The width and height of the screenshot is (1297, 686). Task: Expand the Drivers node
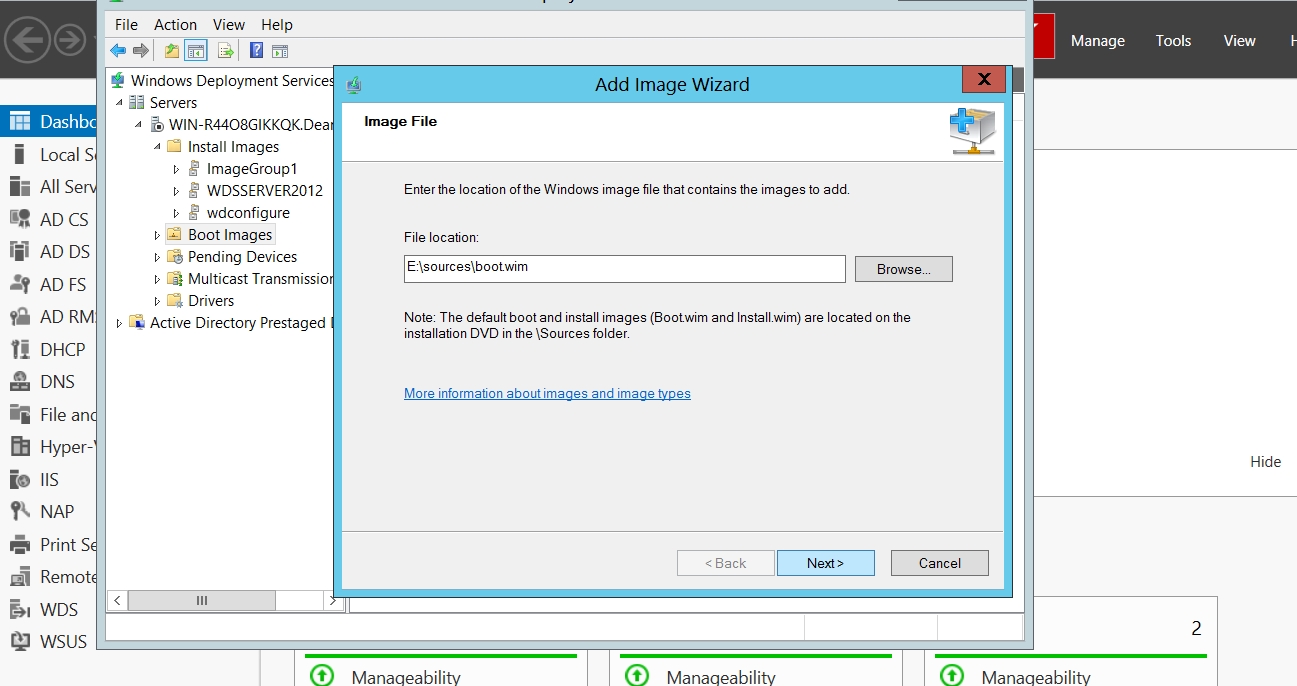pos(157,300)
